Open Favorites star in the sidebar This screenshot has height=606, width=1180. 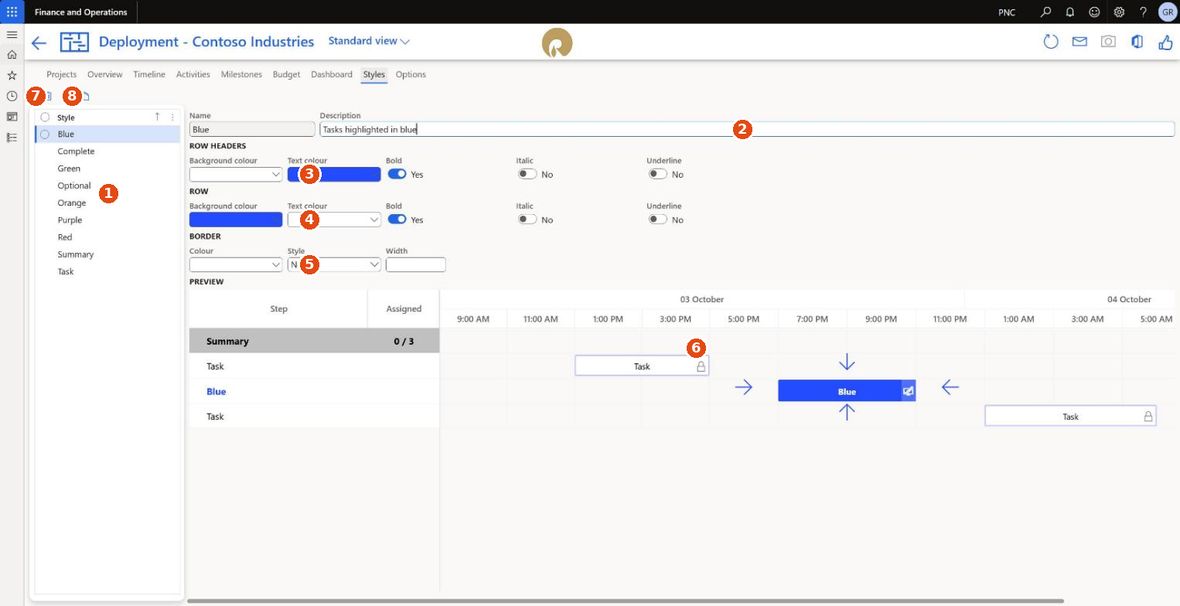12,75
